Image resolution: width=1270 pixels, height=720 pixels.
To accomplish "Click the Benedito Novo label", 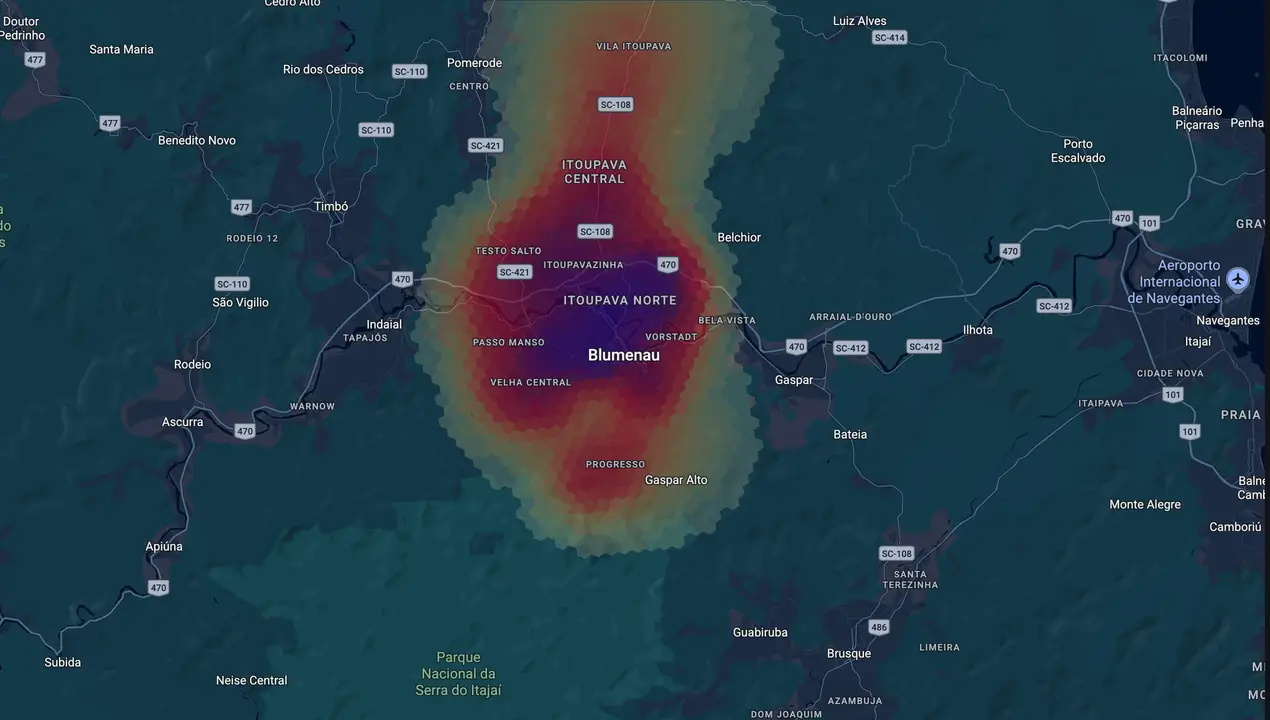I will tap(197, 140).
